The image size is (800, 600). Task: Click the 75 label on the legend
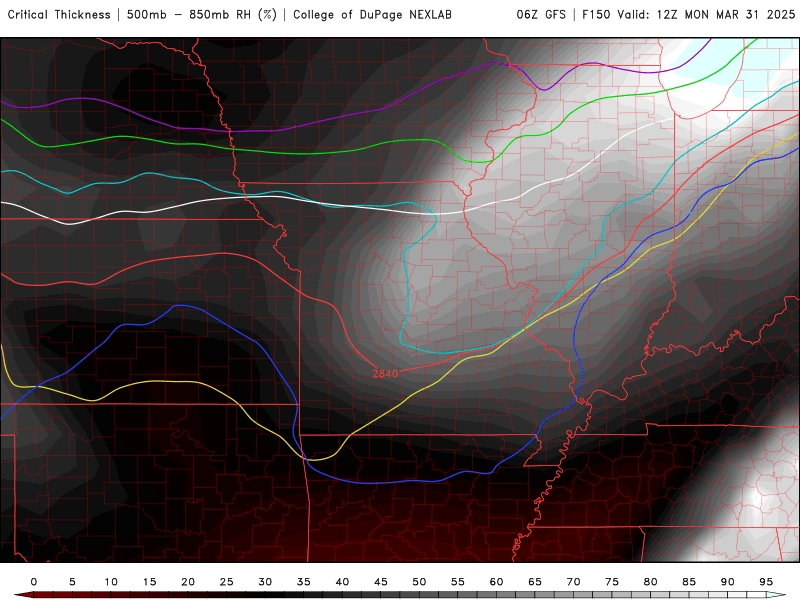pyautogui.click(x=612, y=582)
